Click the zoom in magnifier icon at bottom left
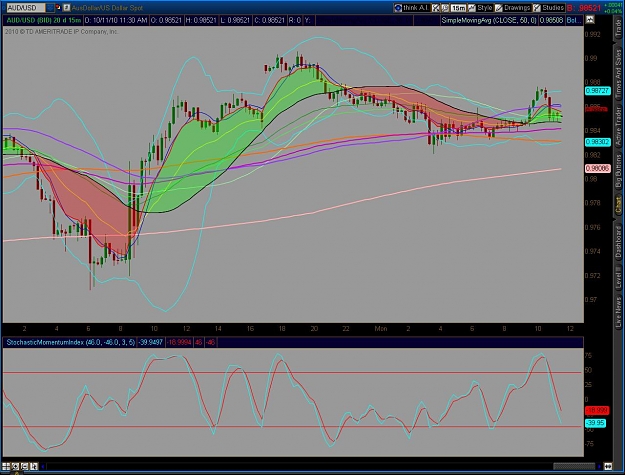625x475 pixels. 15,466
